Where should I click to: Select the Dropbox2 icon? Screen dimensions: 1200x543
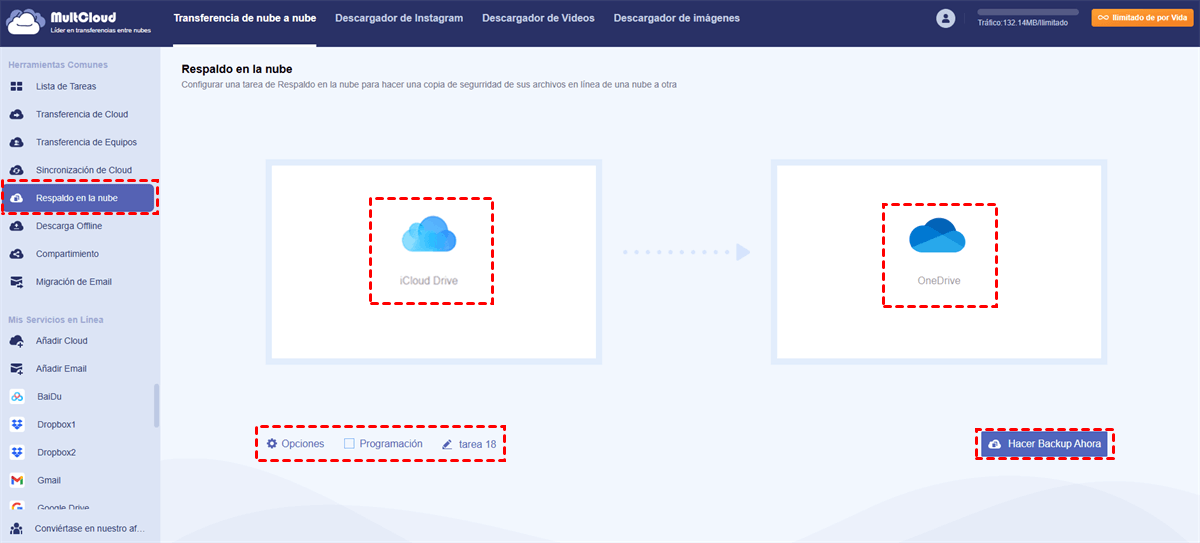(17, 453)
